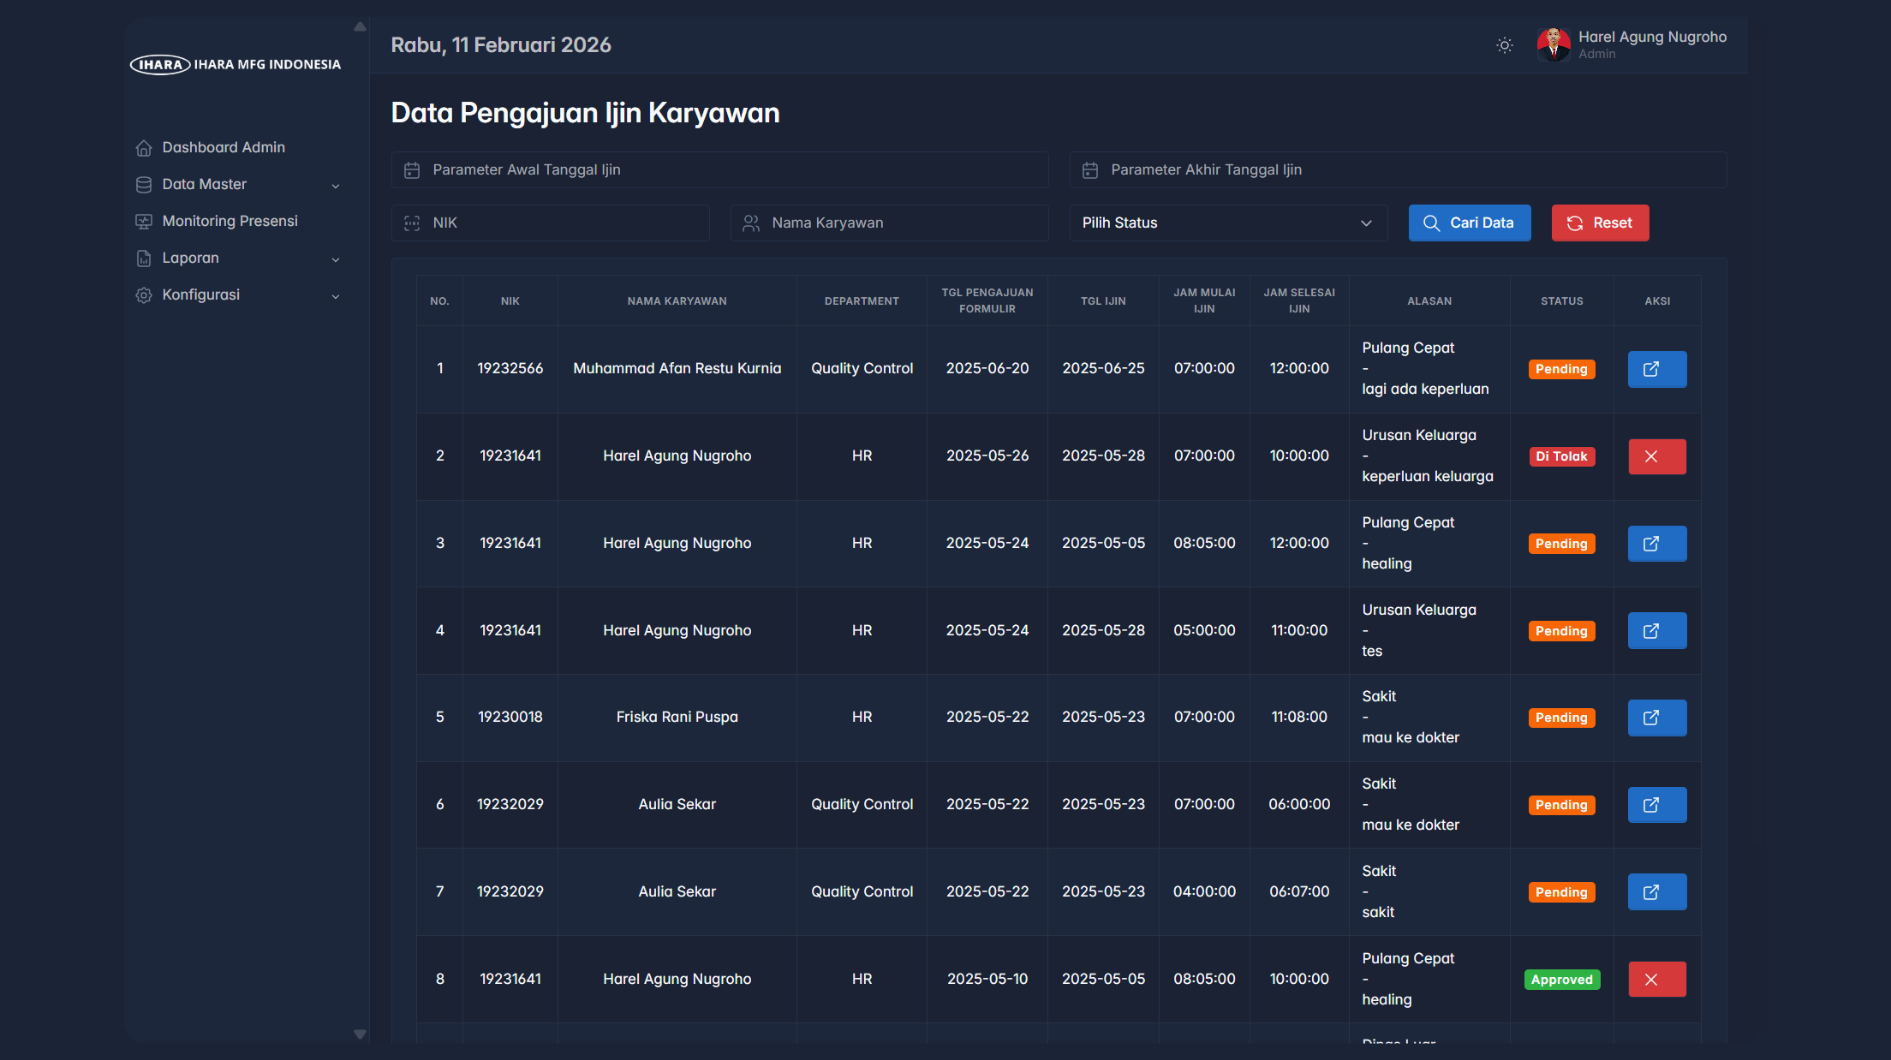Click the Dashboard Admin home icon

(144, 148)
